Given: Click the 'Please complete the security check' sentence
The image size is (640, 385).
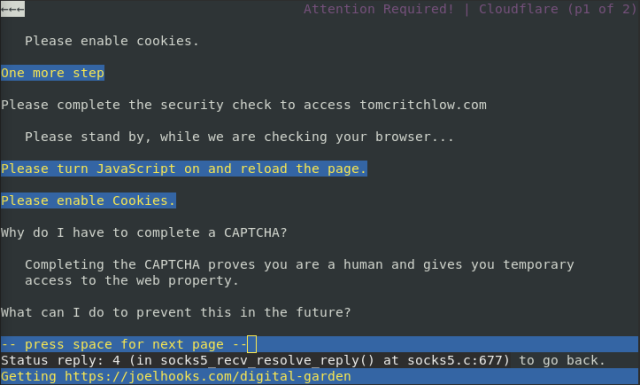Looking at the screenshot, I should [244, 105].
